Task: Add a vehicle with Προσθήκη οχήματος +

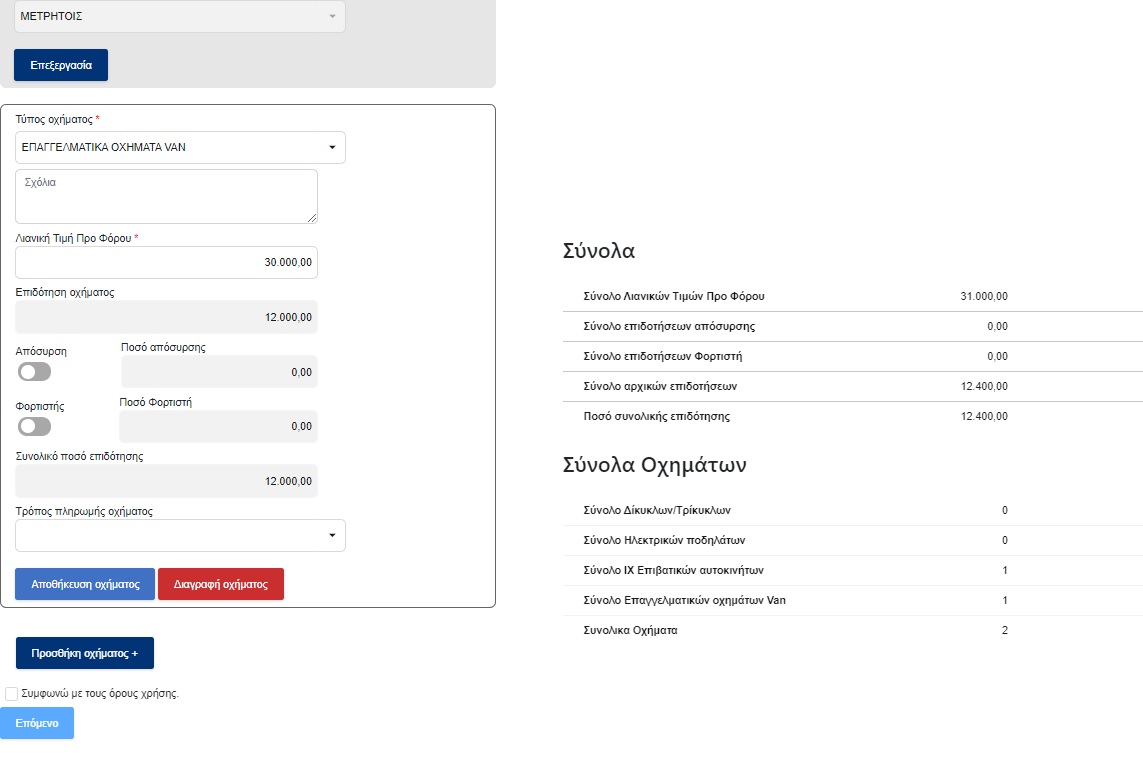Action: [85, 653]
